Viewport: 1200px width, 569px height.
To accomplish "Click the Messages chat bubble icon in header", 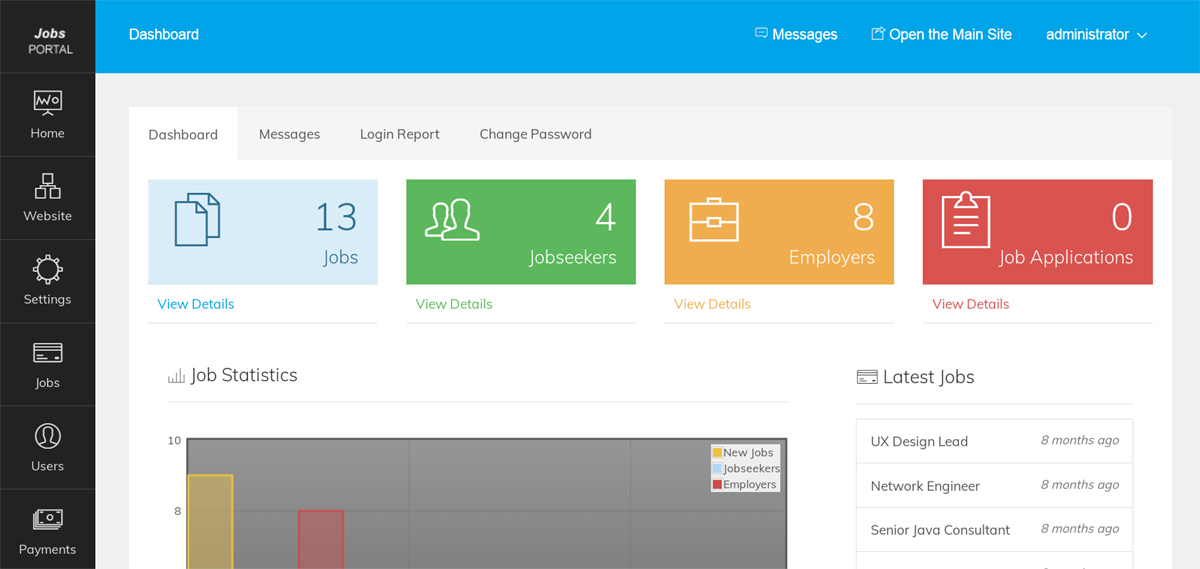I will point(761,33).
